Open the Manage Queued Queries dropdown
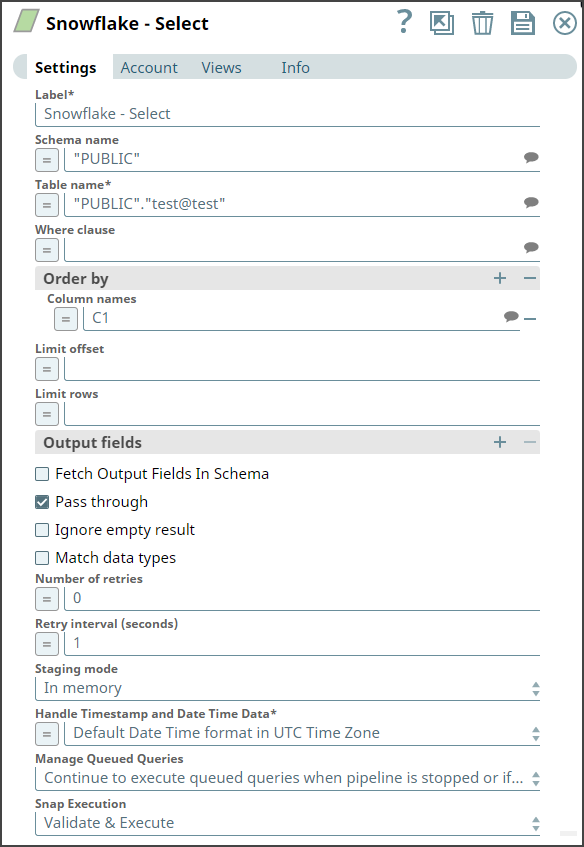584x847 pixels. [x=537, y=777]
